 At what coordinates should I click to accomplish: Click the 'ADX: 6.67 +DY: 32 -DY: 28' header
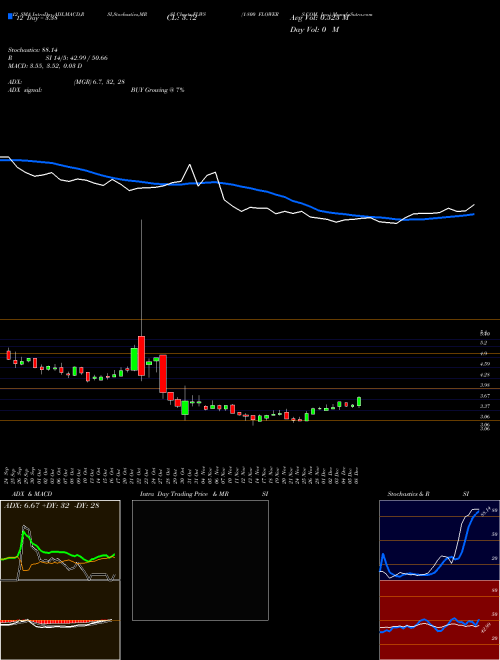point(51,506)
